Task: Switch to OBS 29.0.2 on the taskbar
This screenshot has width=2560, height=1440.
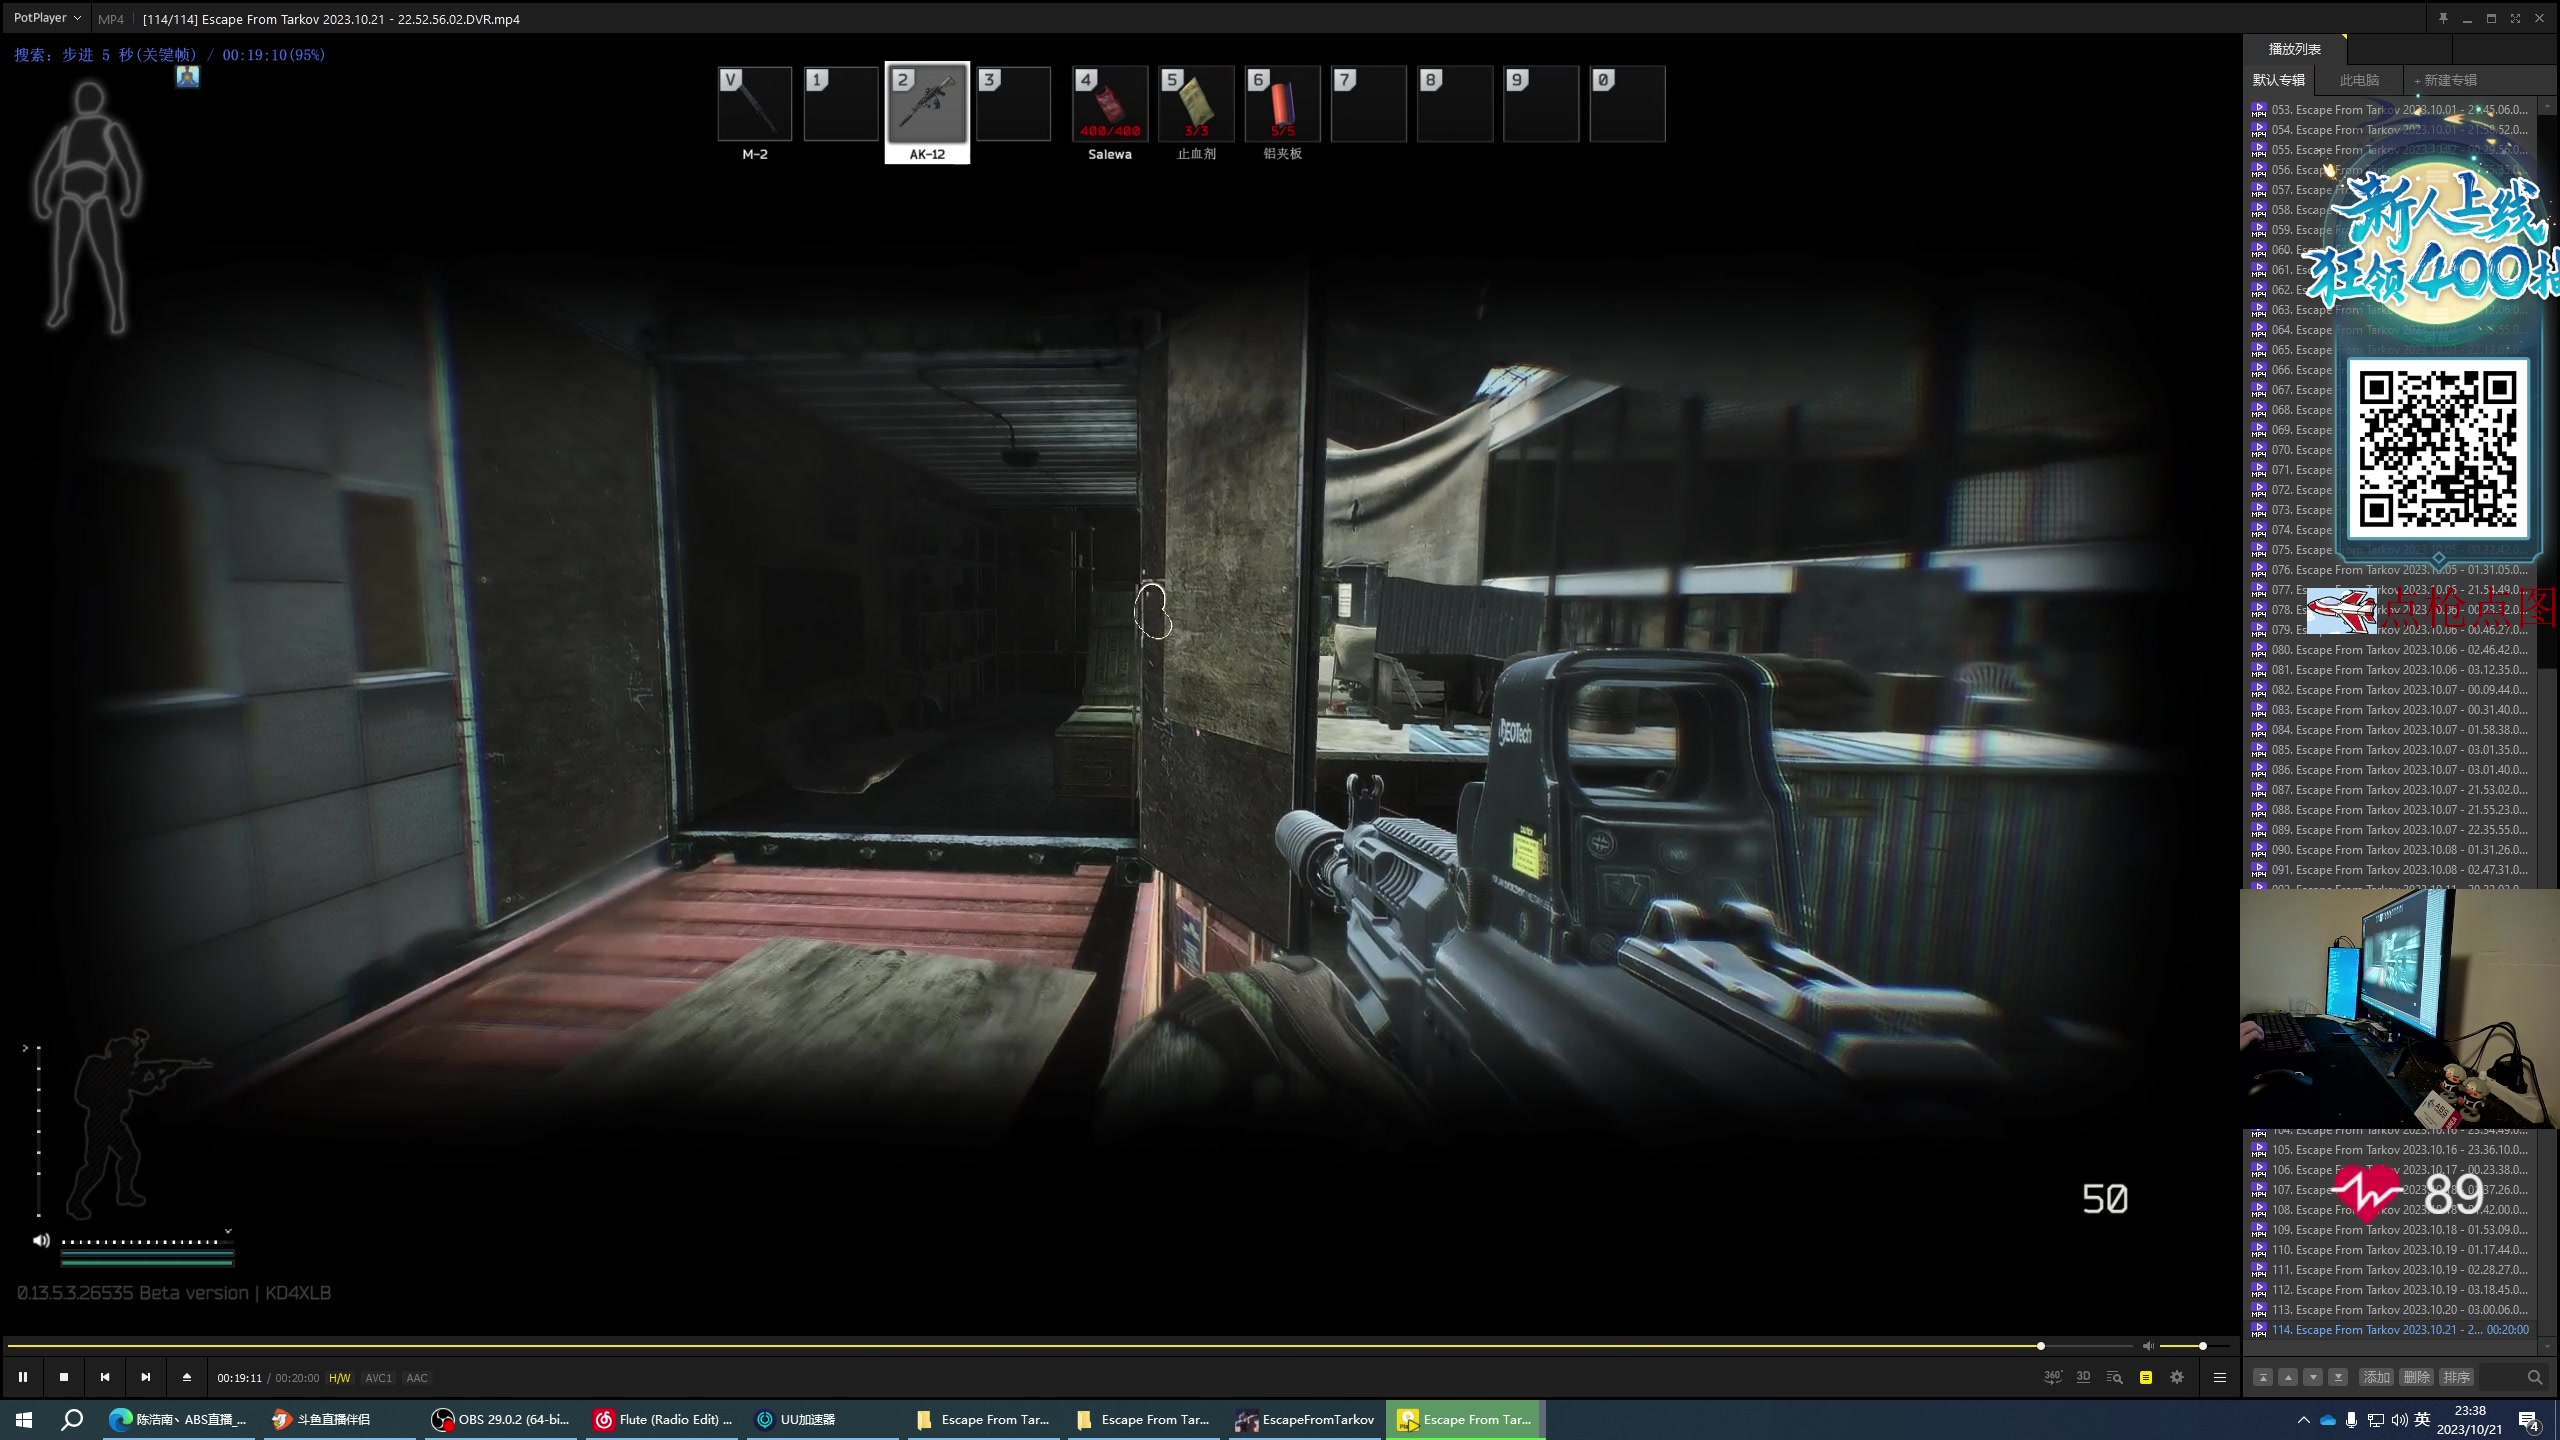Action: click(x=500, y=1420)
